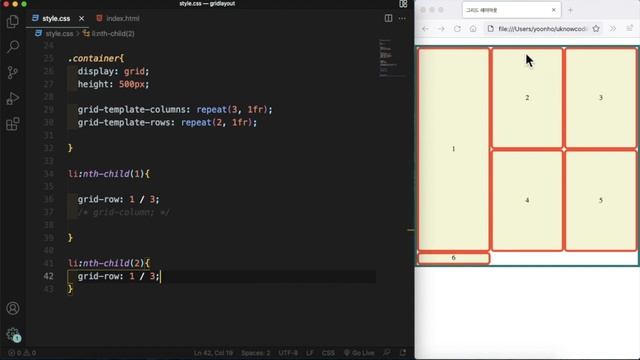Click the li:nth-child(1) selector line
Viewport: 640px width, 360px height.
[x=109, y=174]
